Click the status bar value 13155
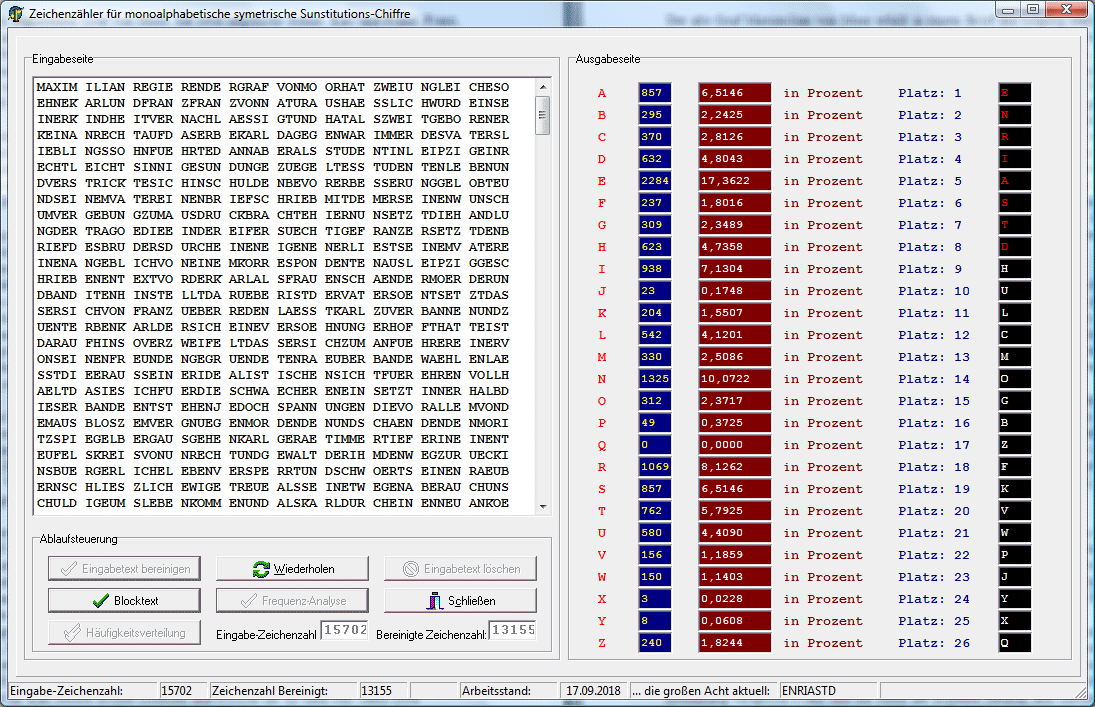This screenshot has width=1095, height=707. [376, 691]
